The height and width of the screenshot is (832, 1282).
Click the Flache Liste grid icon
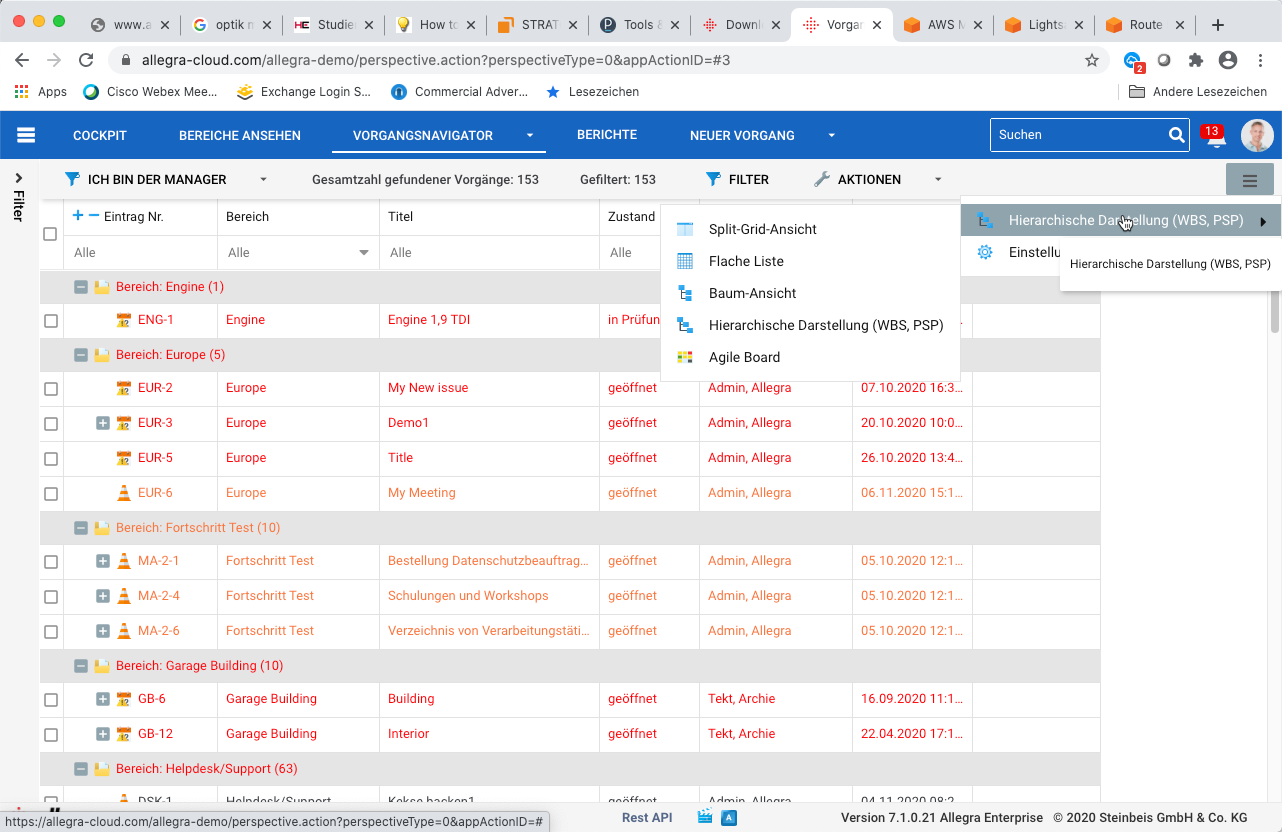[685, 261]
